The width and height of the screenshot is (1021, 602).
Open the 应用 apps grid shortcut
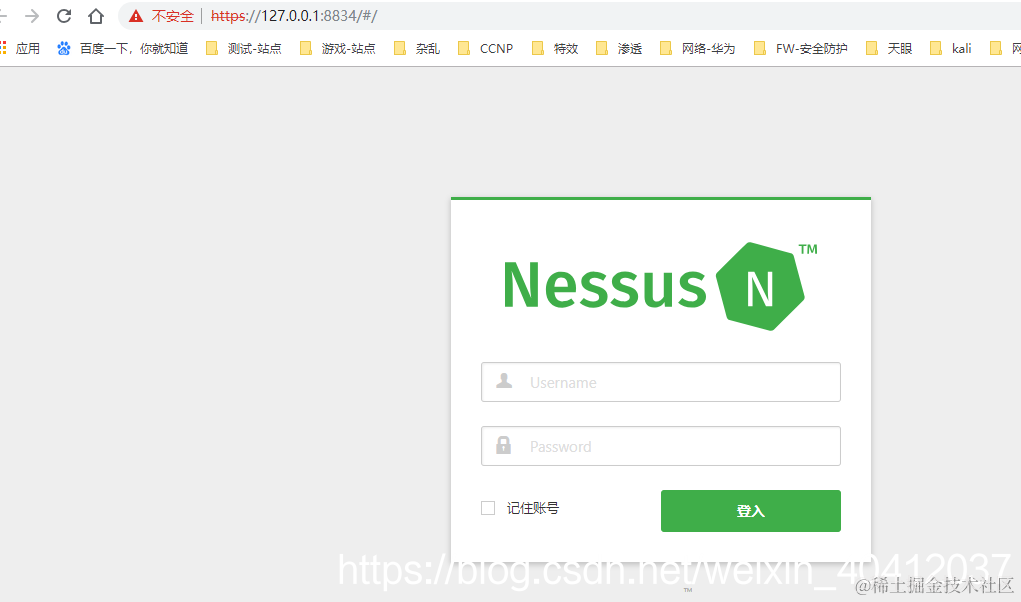pyautogui.click(x=21, y=48)
